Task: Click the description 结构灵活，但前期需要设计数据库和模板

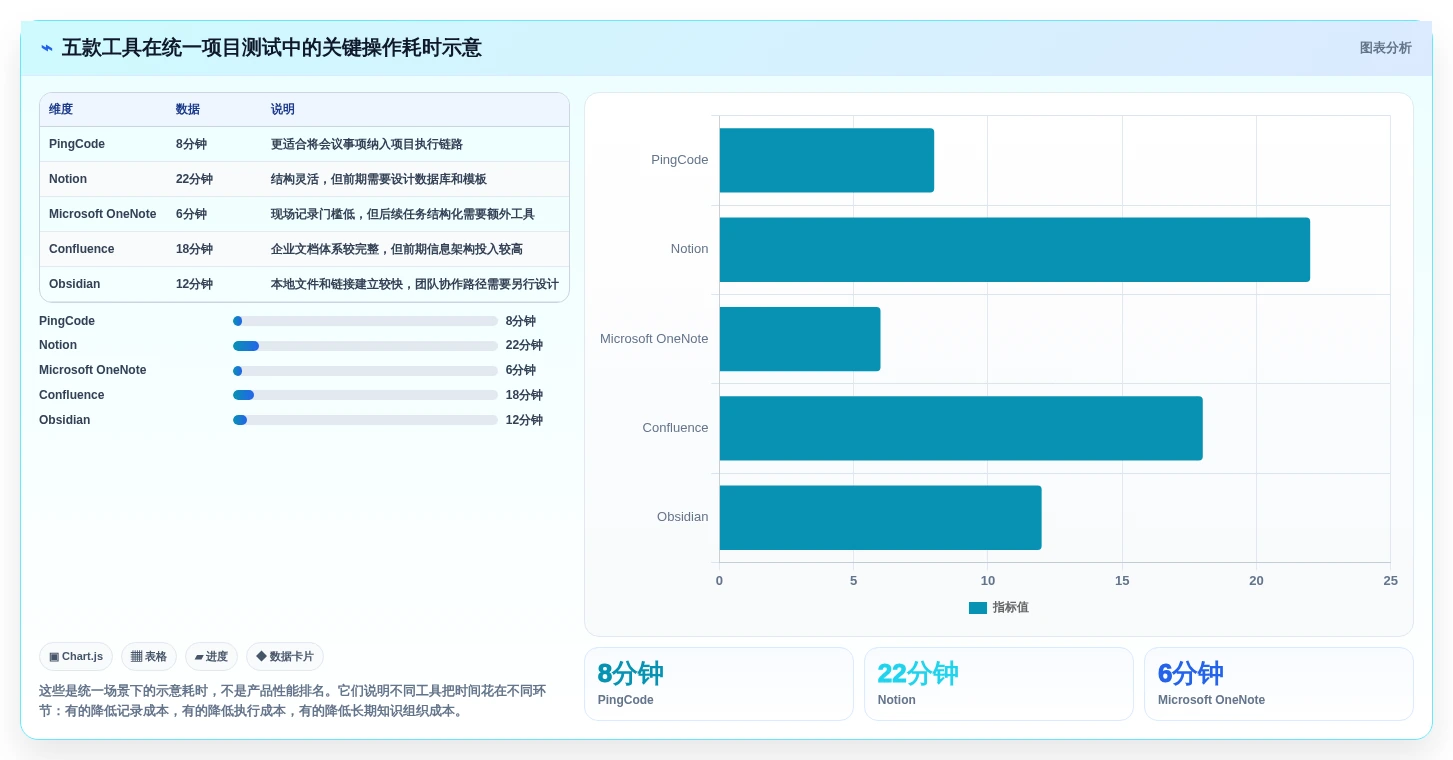Action: coord(379,179)
